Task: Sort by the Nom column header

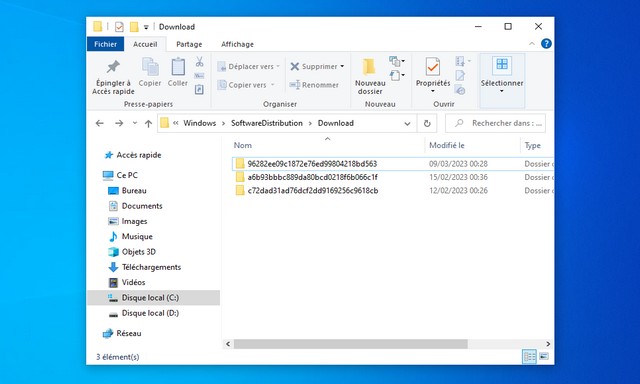Action: point(243,145)
